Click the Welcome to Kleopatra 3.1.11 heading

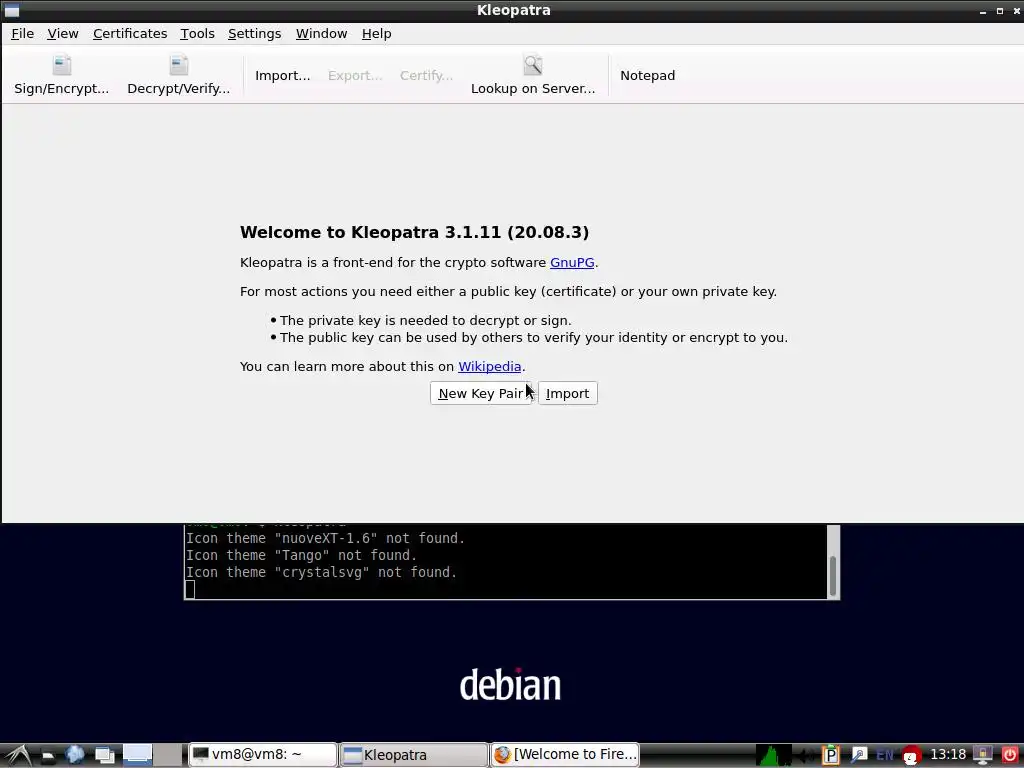(414, 232)
